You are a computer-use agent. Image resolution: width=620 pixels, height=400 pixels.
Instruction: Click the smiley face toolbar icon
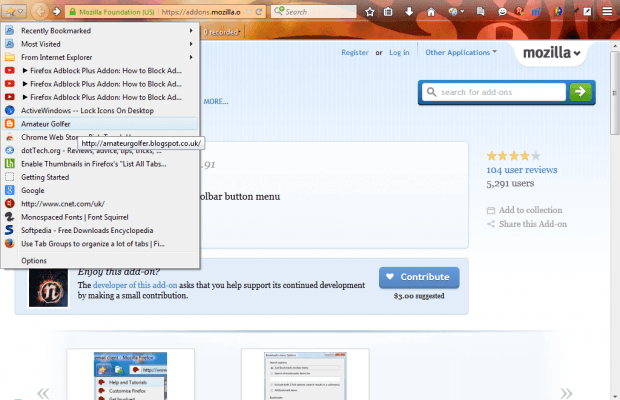pyautogui.click(x=502, y=12)
